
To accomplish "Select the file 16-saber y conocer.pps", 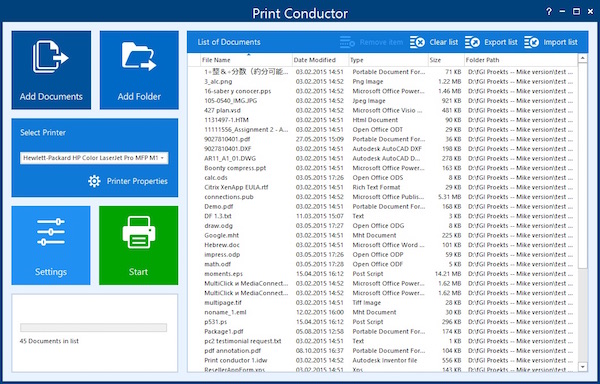I will (237, 91).
